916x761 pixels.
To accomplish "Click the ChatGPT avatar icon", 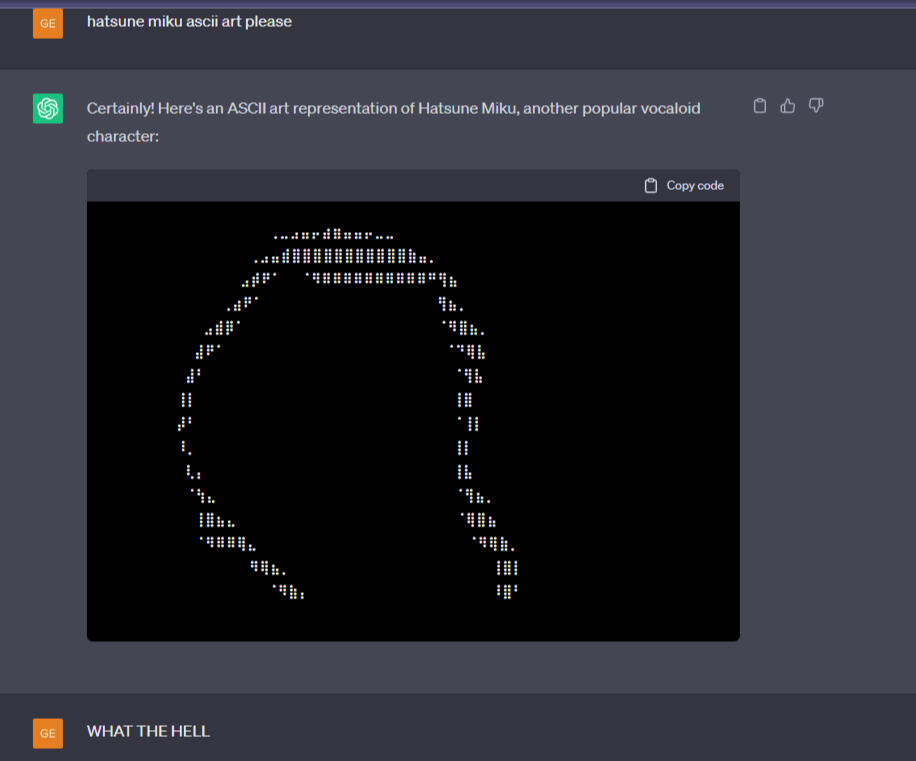I will [48, 109].
